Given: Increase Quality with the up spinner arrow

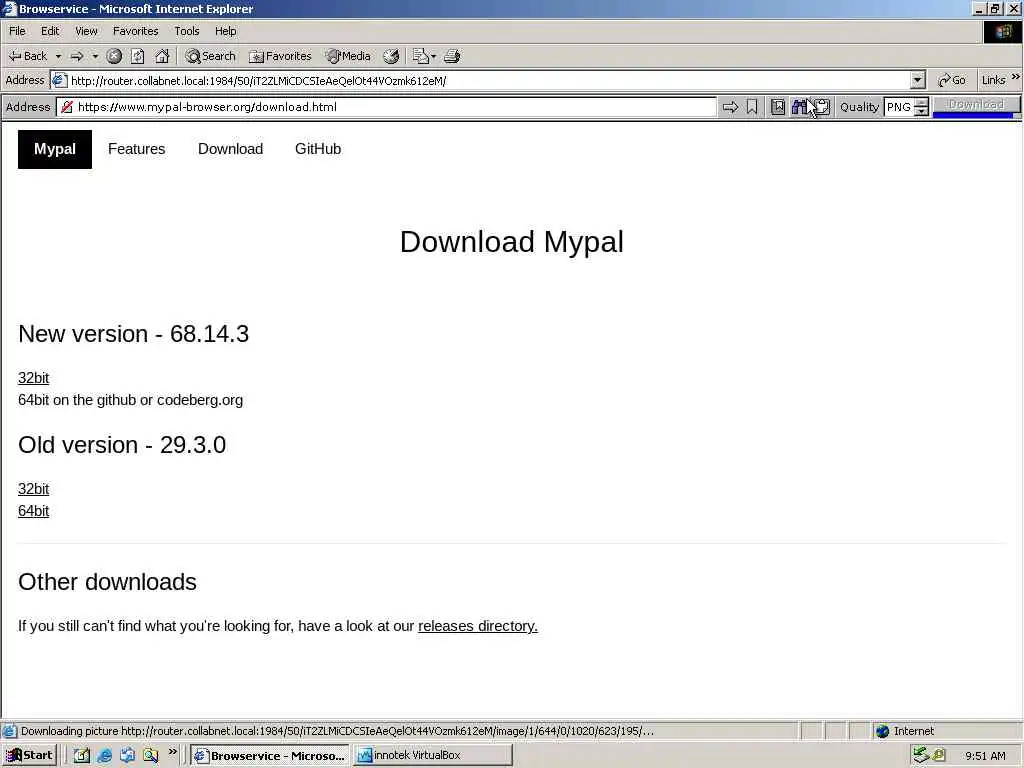Looking at the screenshot, I should 921,103.
